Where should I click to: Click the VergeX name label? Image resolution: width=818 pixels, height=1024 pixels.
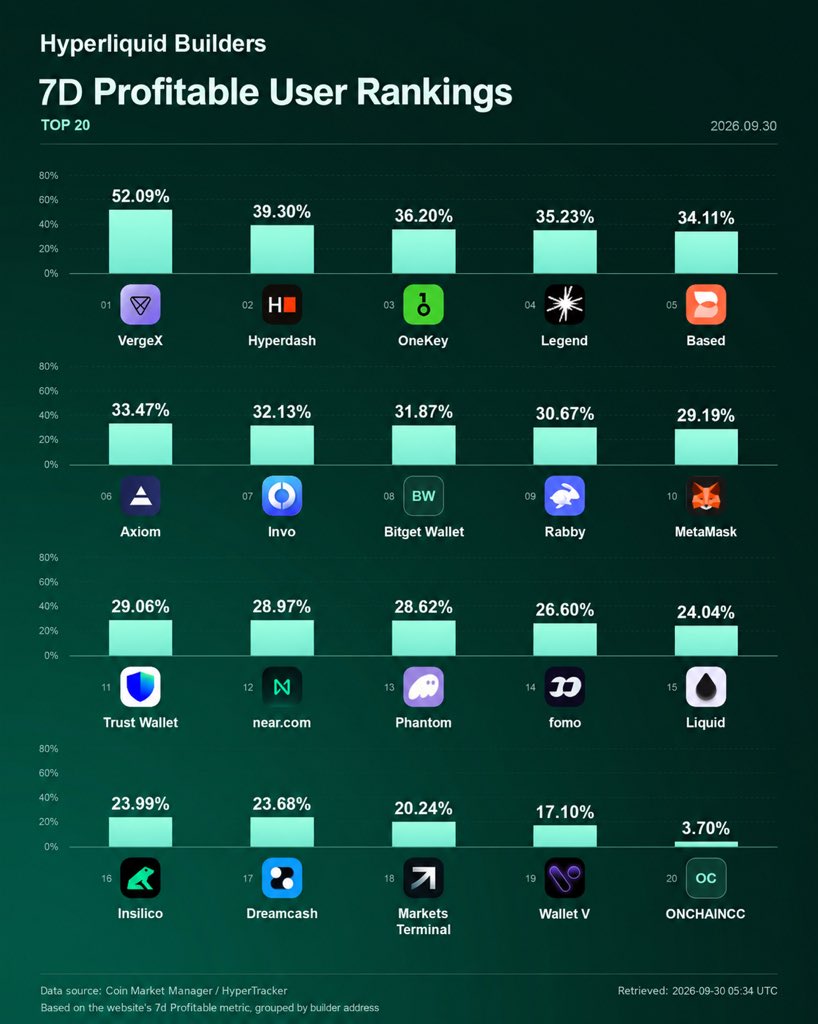(140, 341)
